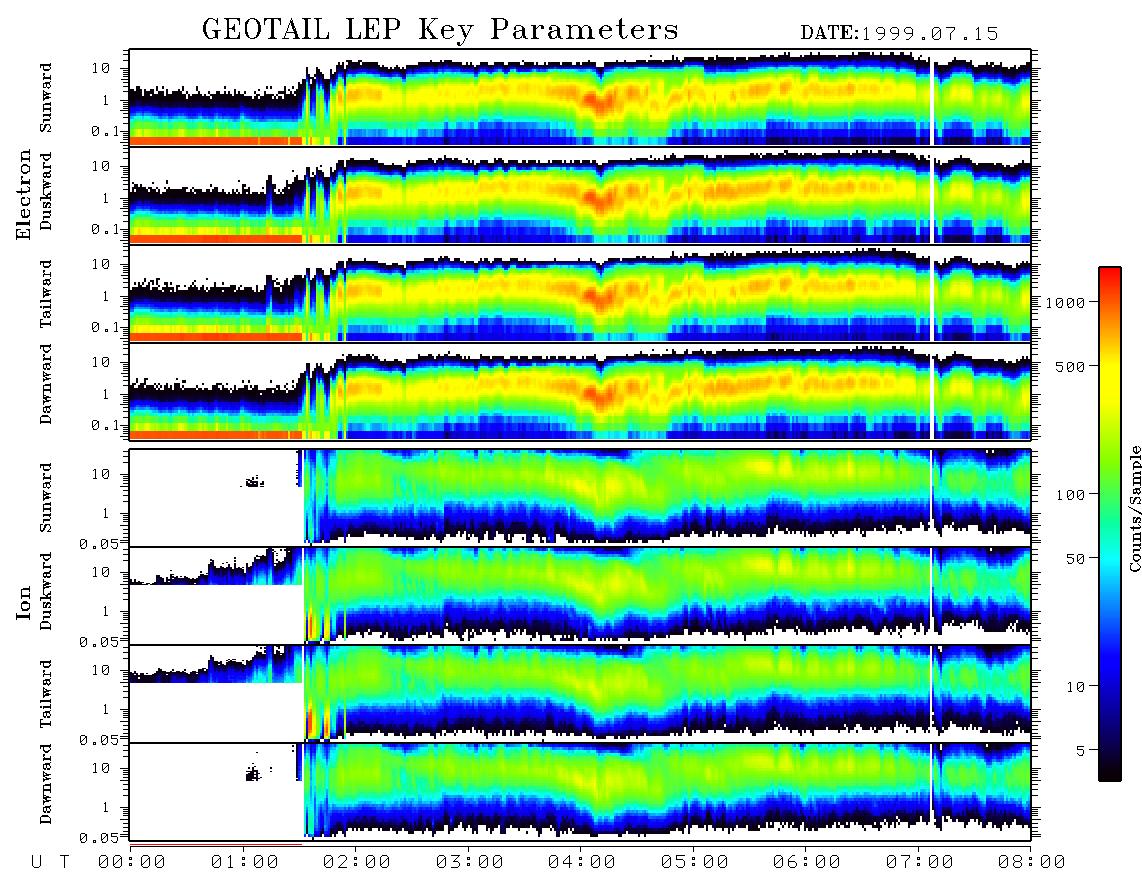
Task: Click inside the Electron Tailward spectrogram panel
Action: tap(580, 293)
